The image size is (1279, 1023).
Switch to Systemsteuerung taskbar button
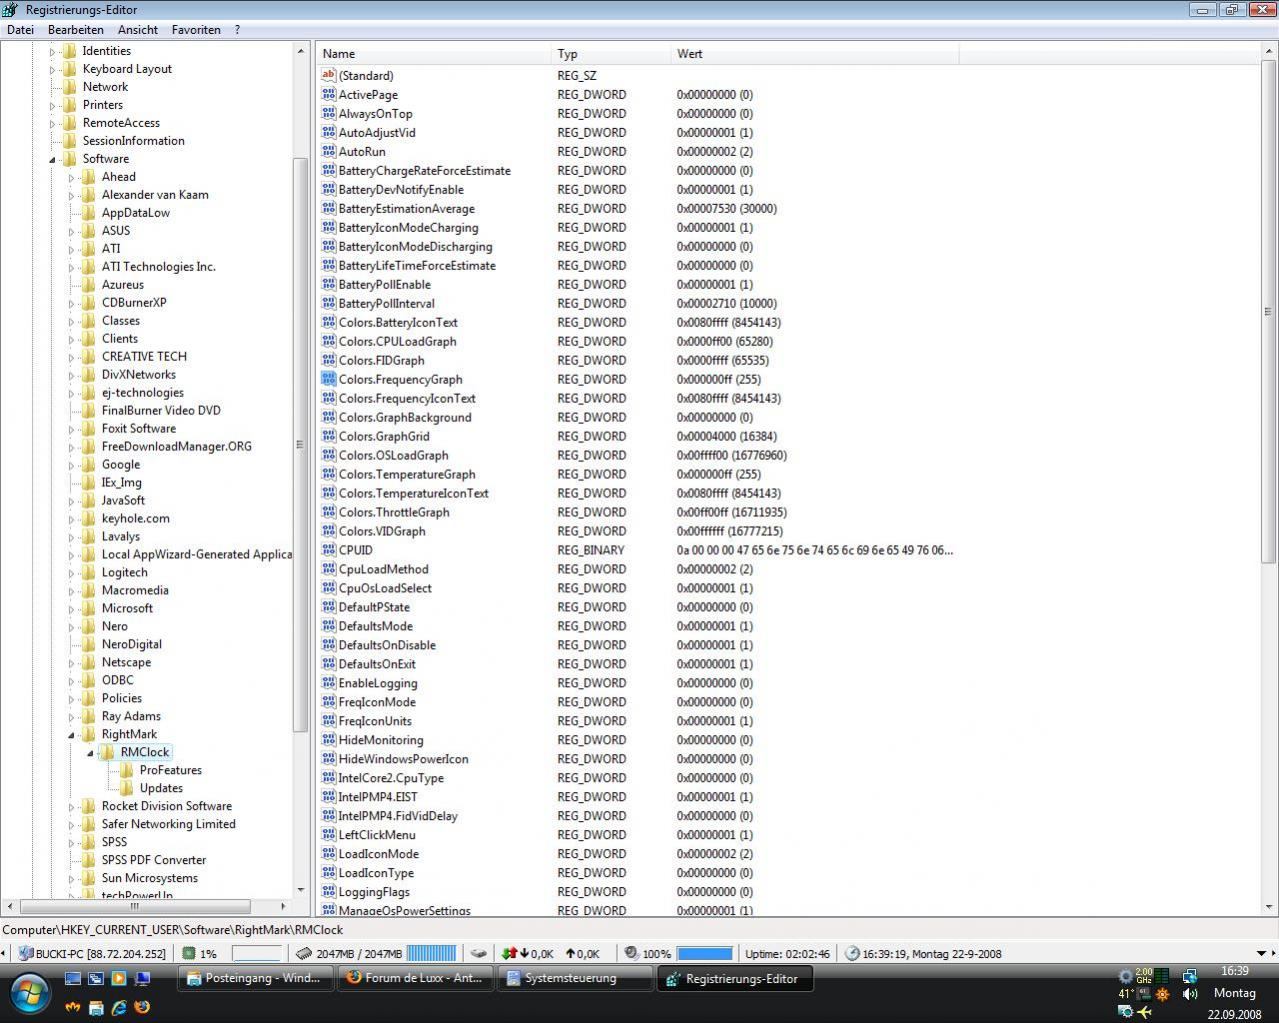(575, 979)
